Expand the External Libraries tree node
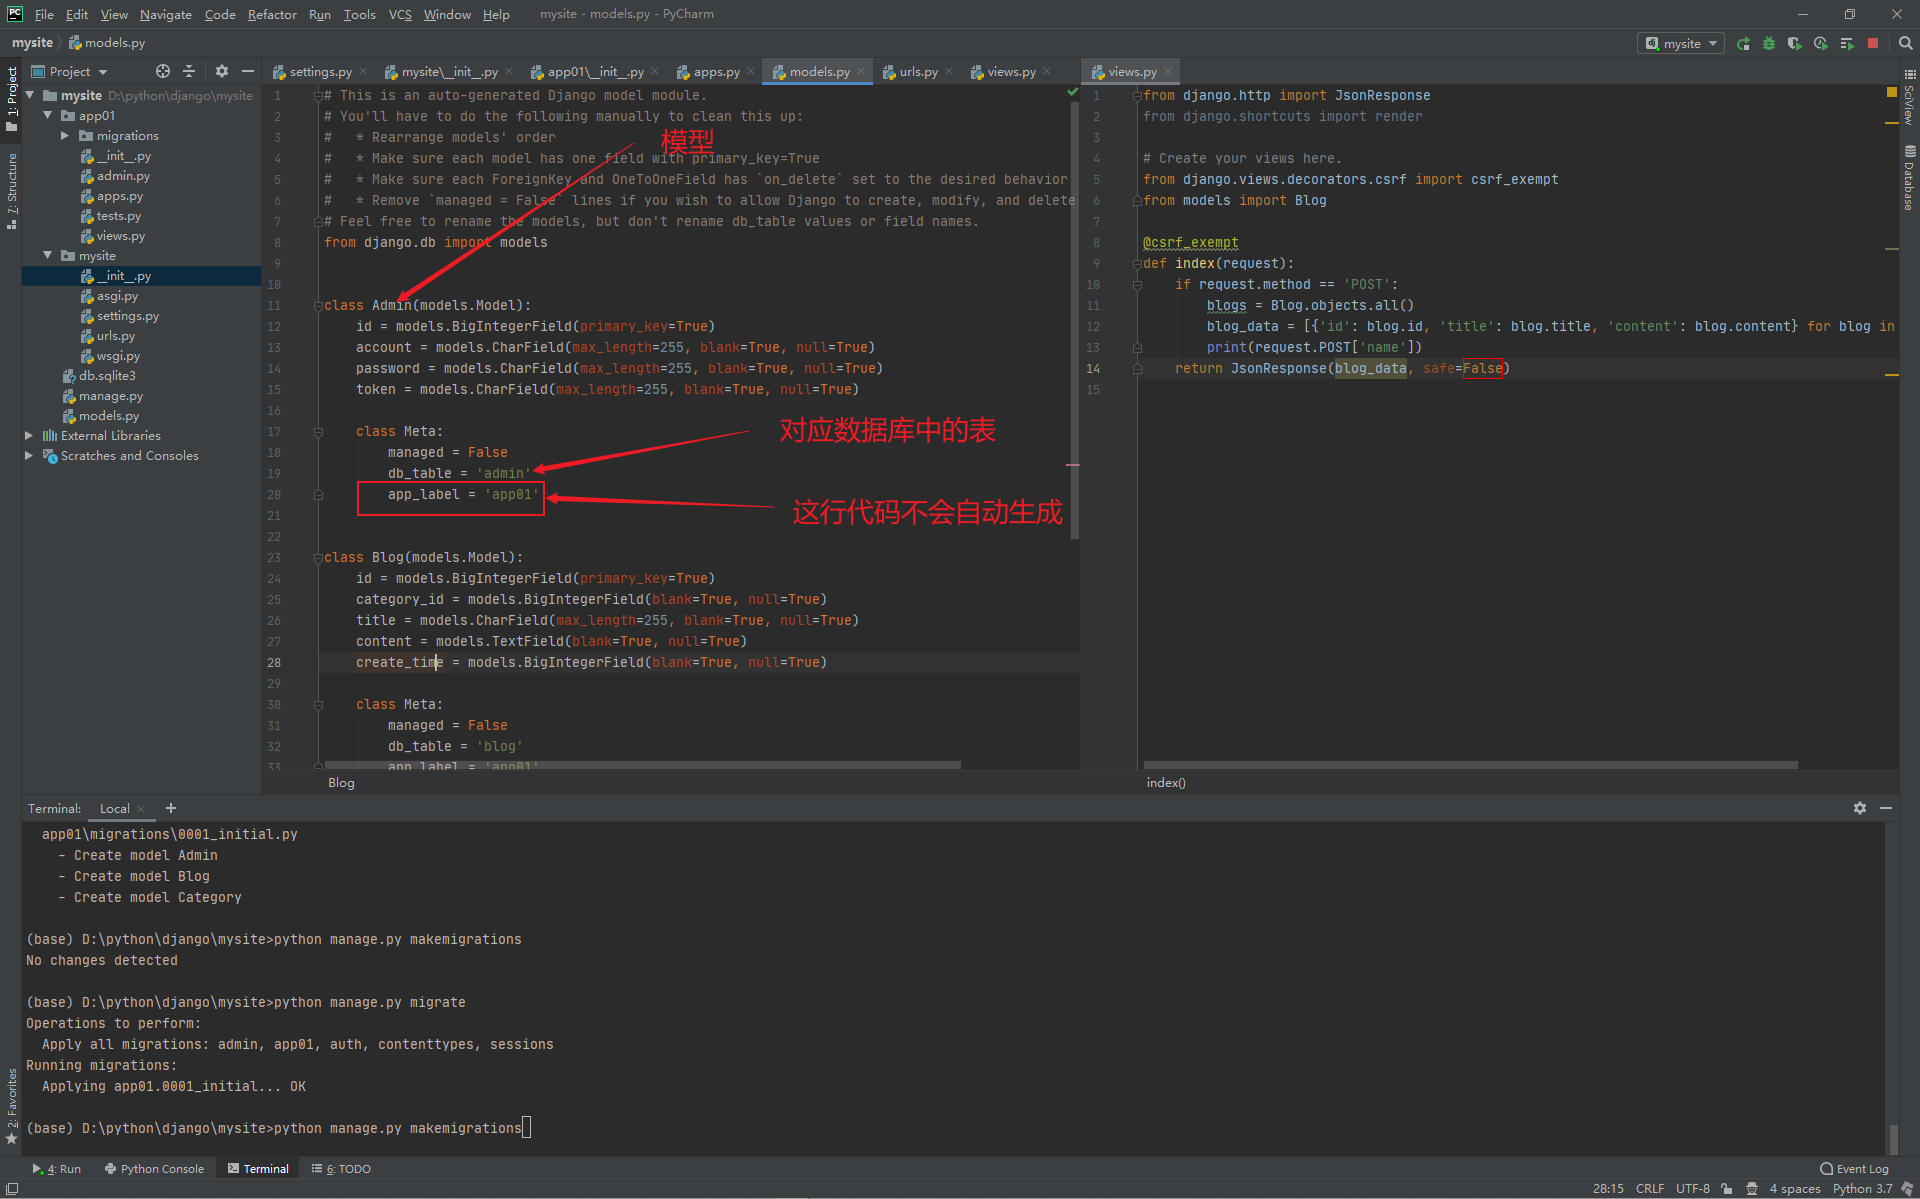The image size is (1920, 1199). (x=30, y=434)
